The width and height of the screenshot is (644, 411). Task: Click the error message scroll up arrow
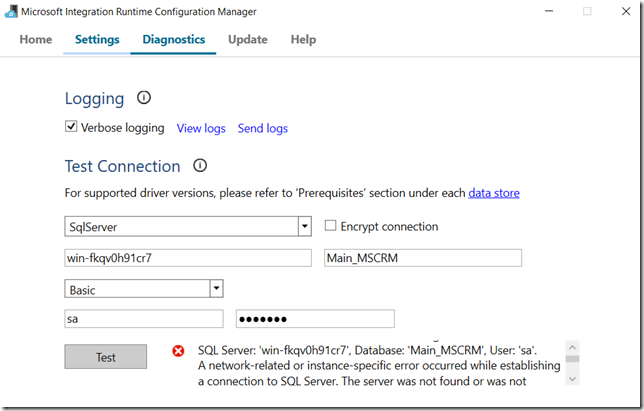pyautogui.click(x=572, y=347)
